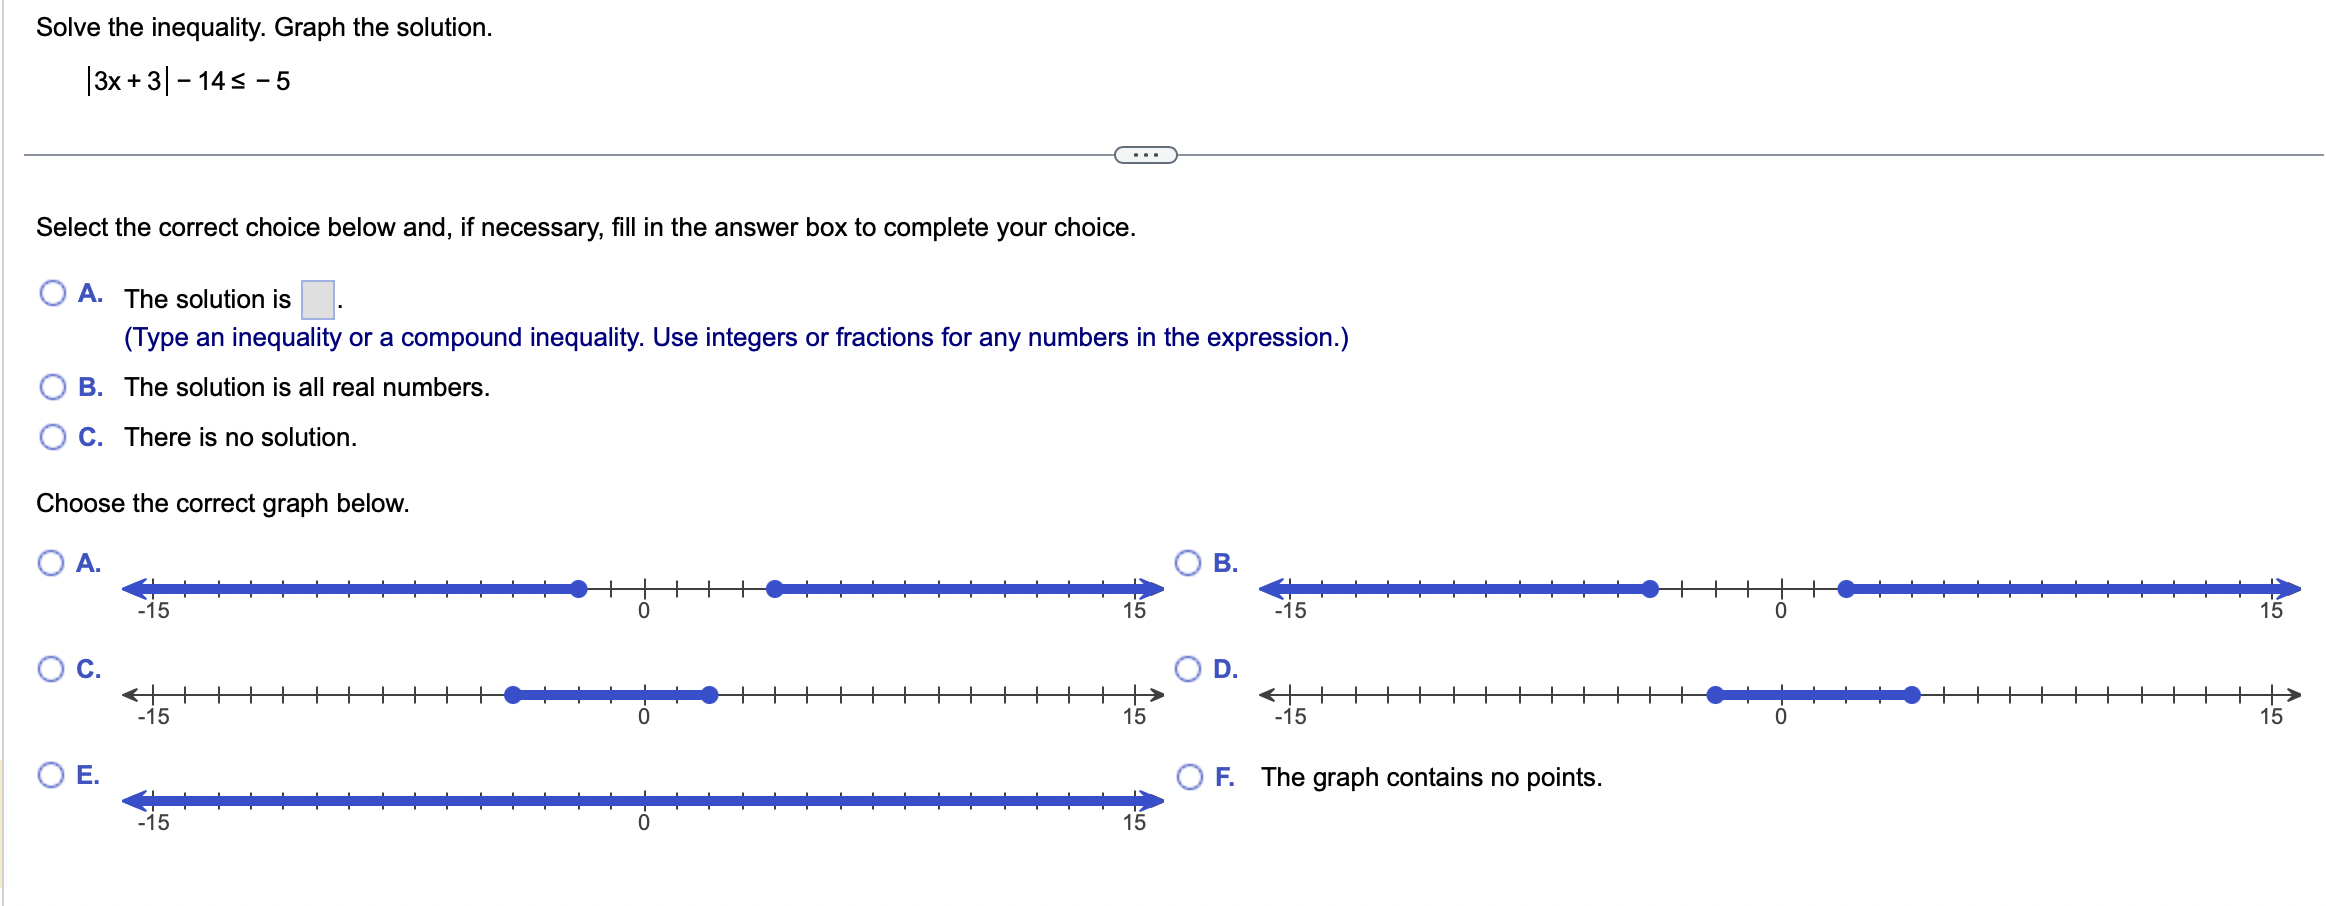The width and height of the screenshot is (2326, 906).
Task: Click the text 'The graph contains no points'
Action: click(x=1431, y=776)
